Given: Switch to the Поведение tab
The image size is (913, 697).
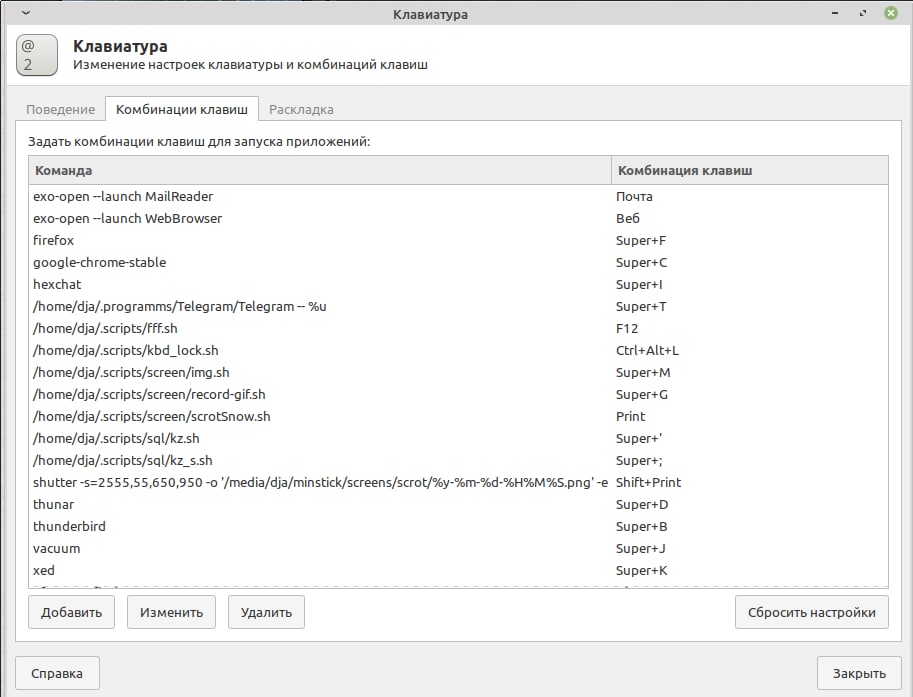Looking at the screenshot, I should 61,109.
